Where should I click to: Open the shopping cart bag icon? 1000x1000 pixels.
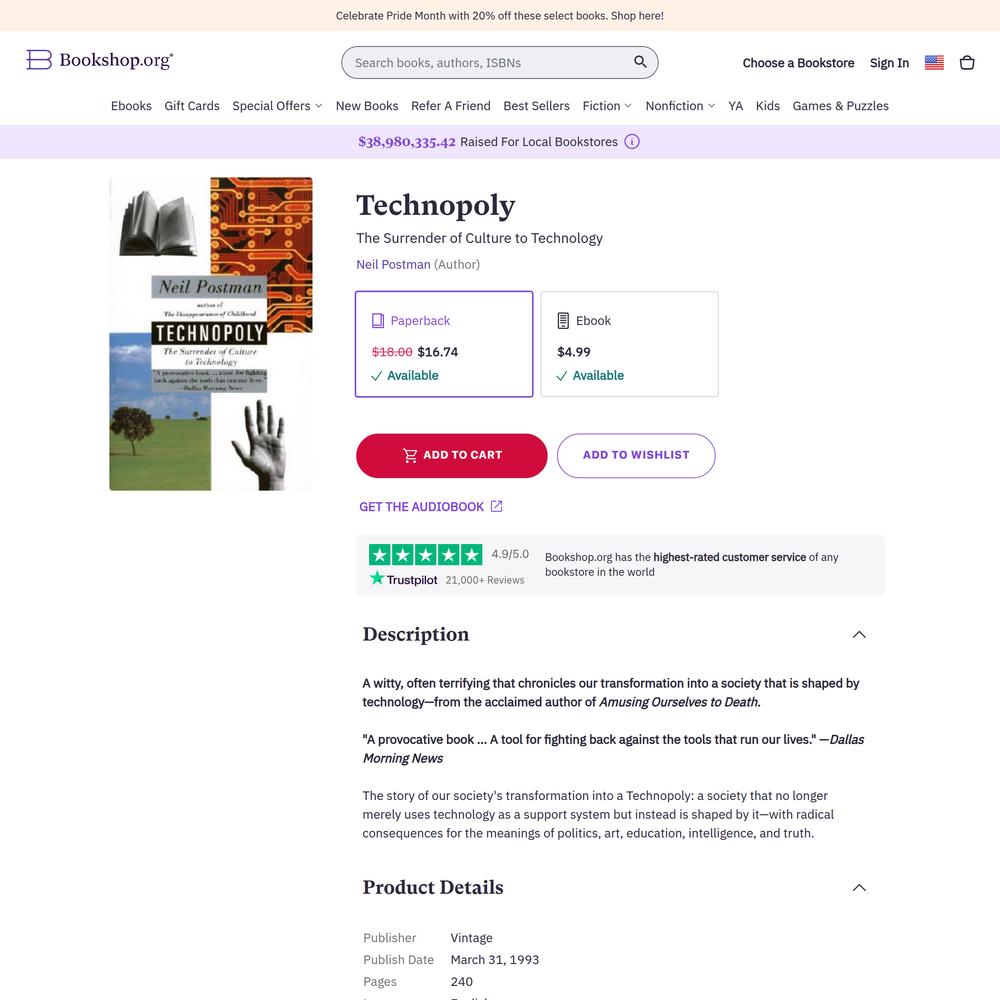tap(967, 62)
